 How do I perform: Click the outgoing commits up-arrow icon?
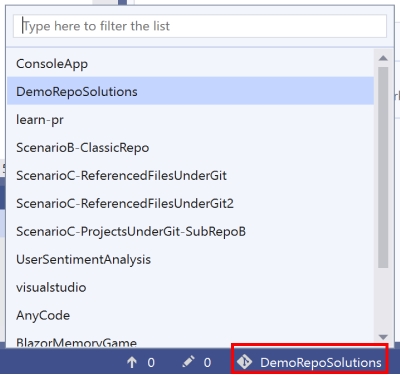[x=132, y=362]
